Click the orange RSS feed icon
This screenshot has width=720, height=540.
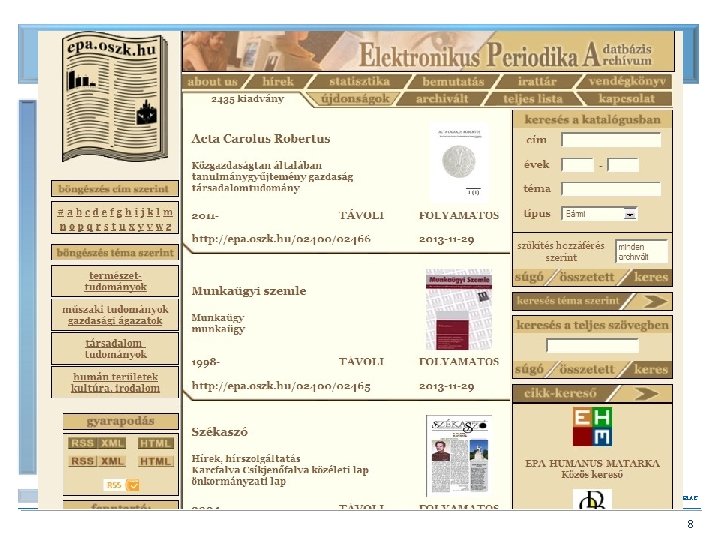[133, 485]
